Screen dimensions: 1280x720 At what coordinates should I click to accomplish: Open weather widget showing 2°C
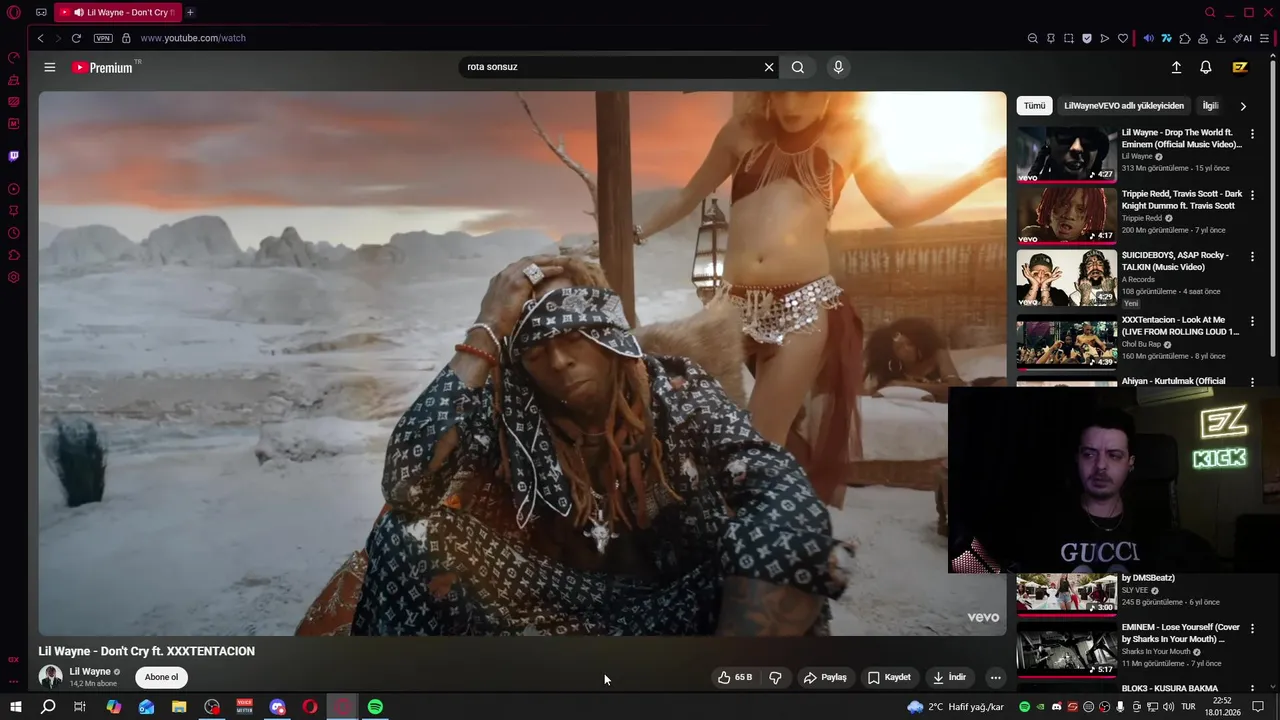point(956,707)
